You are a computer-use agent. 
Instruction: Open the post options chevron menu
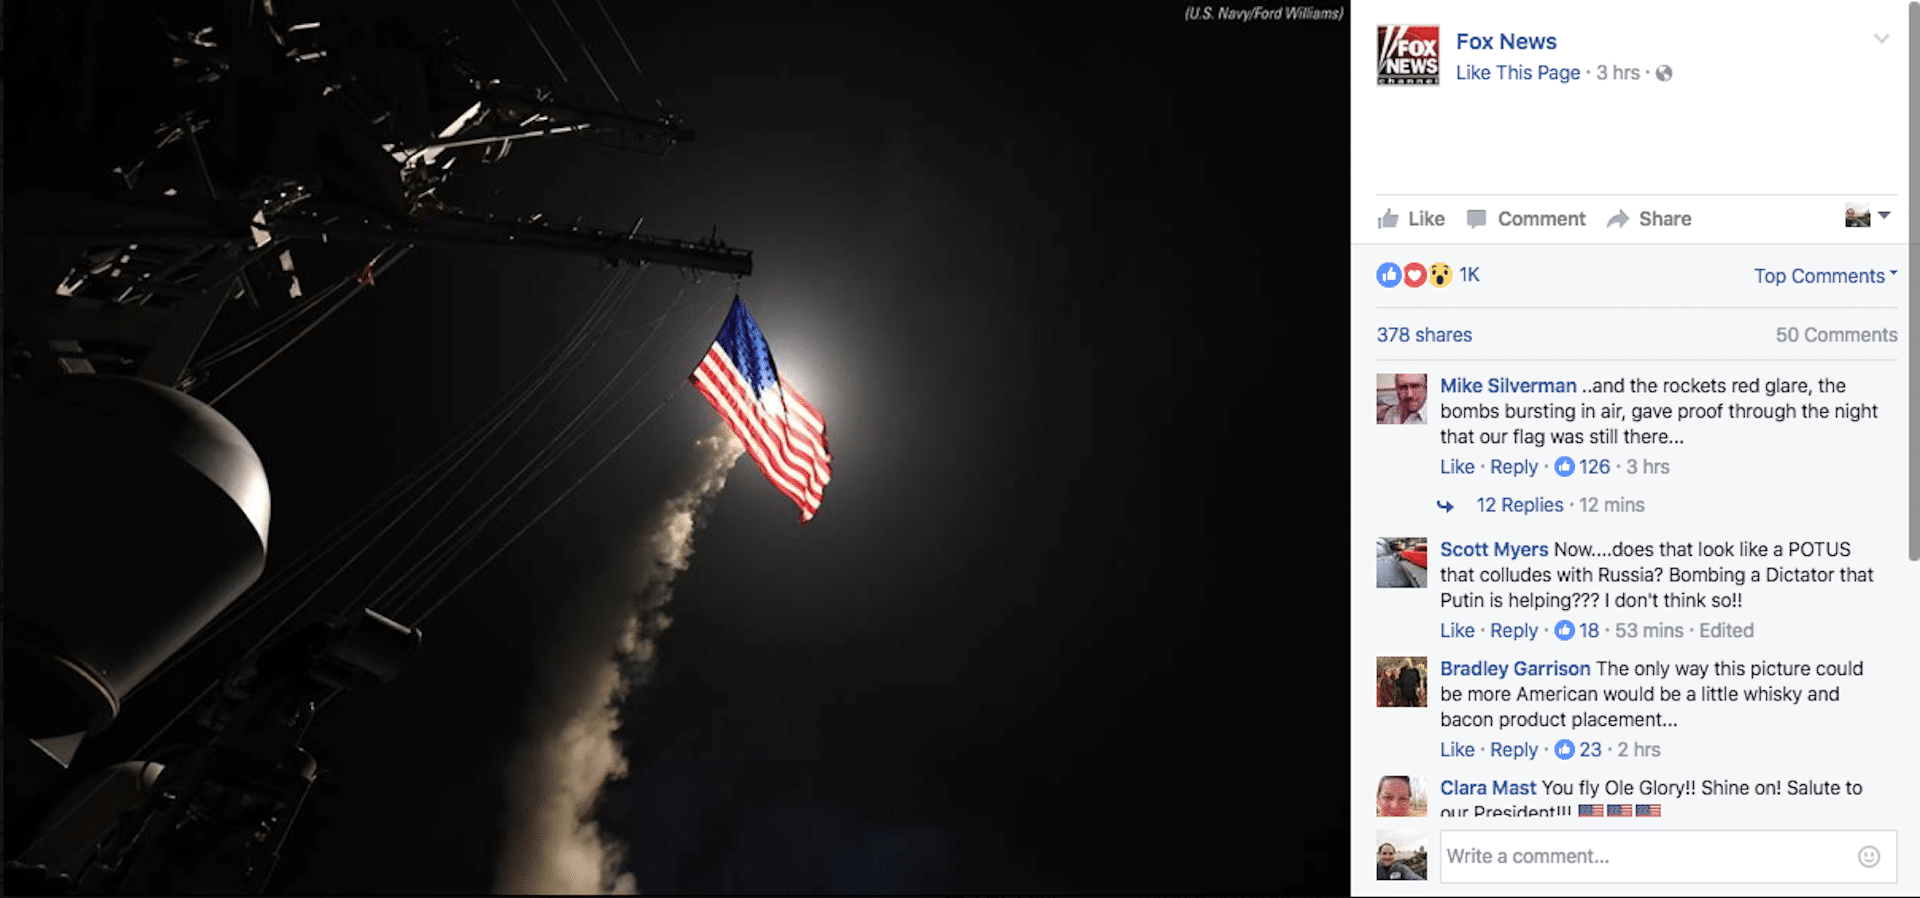coord(1881,39)
